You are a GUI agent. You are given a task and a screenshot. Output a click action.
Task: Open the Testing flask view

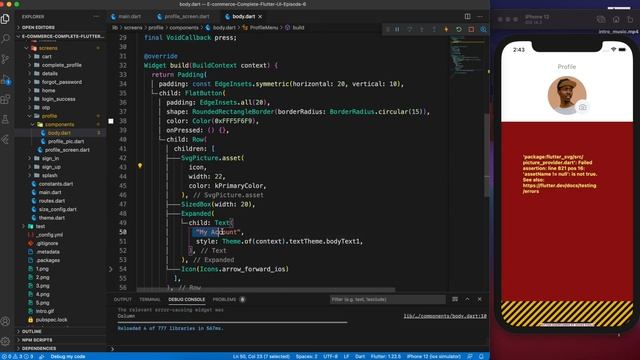(5, 119)
